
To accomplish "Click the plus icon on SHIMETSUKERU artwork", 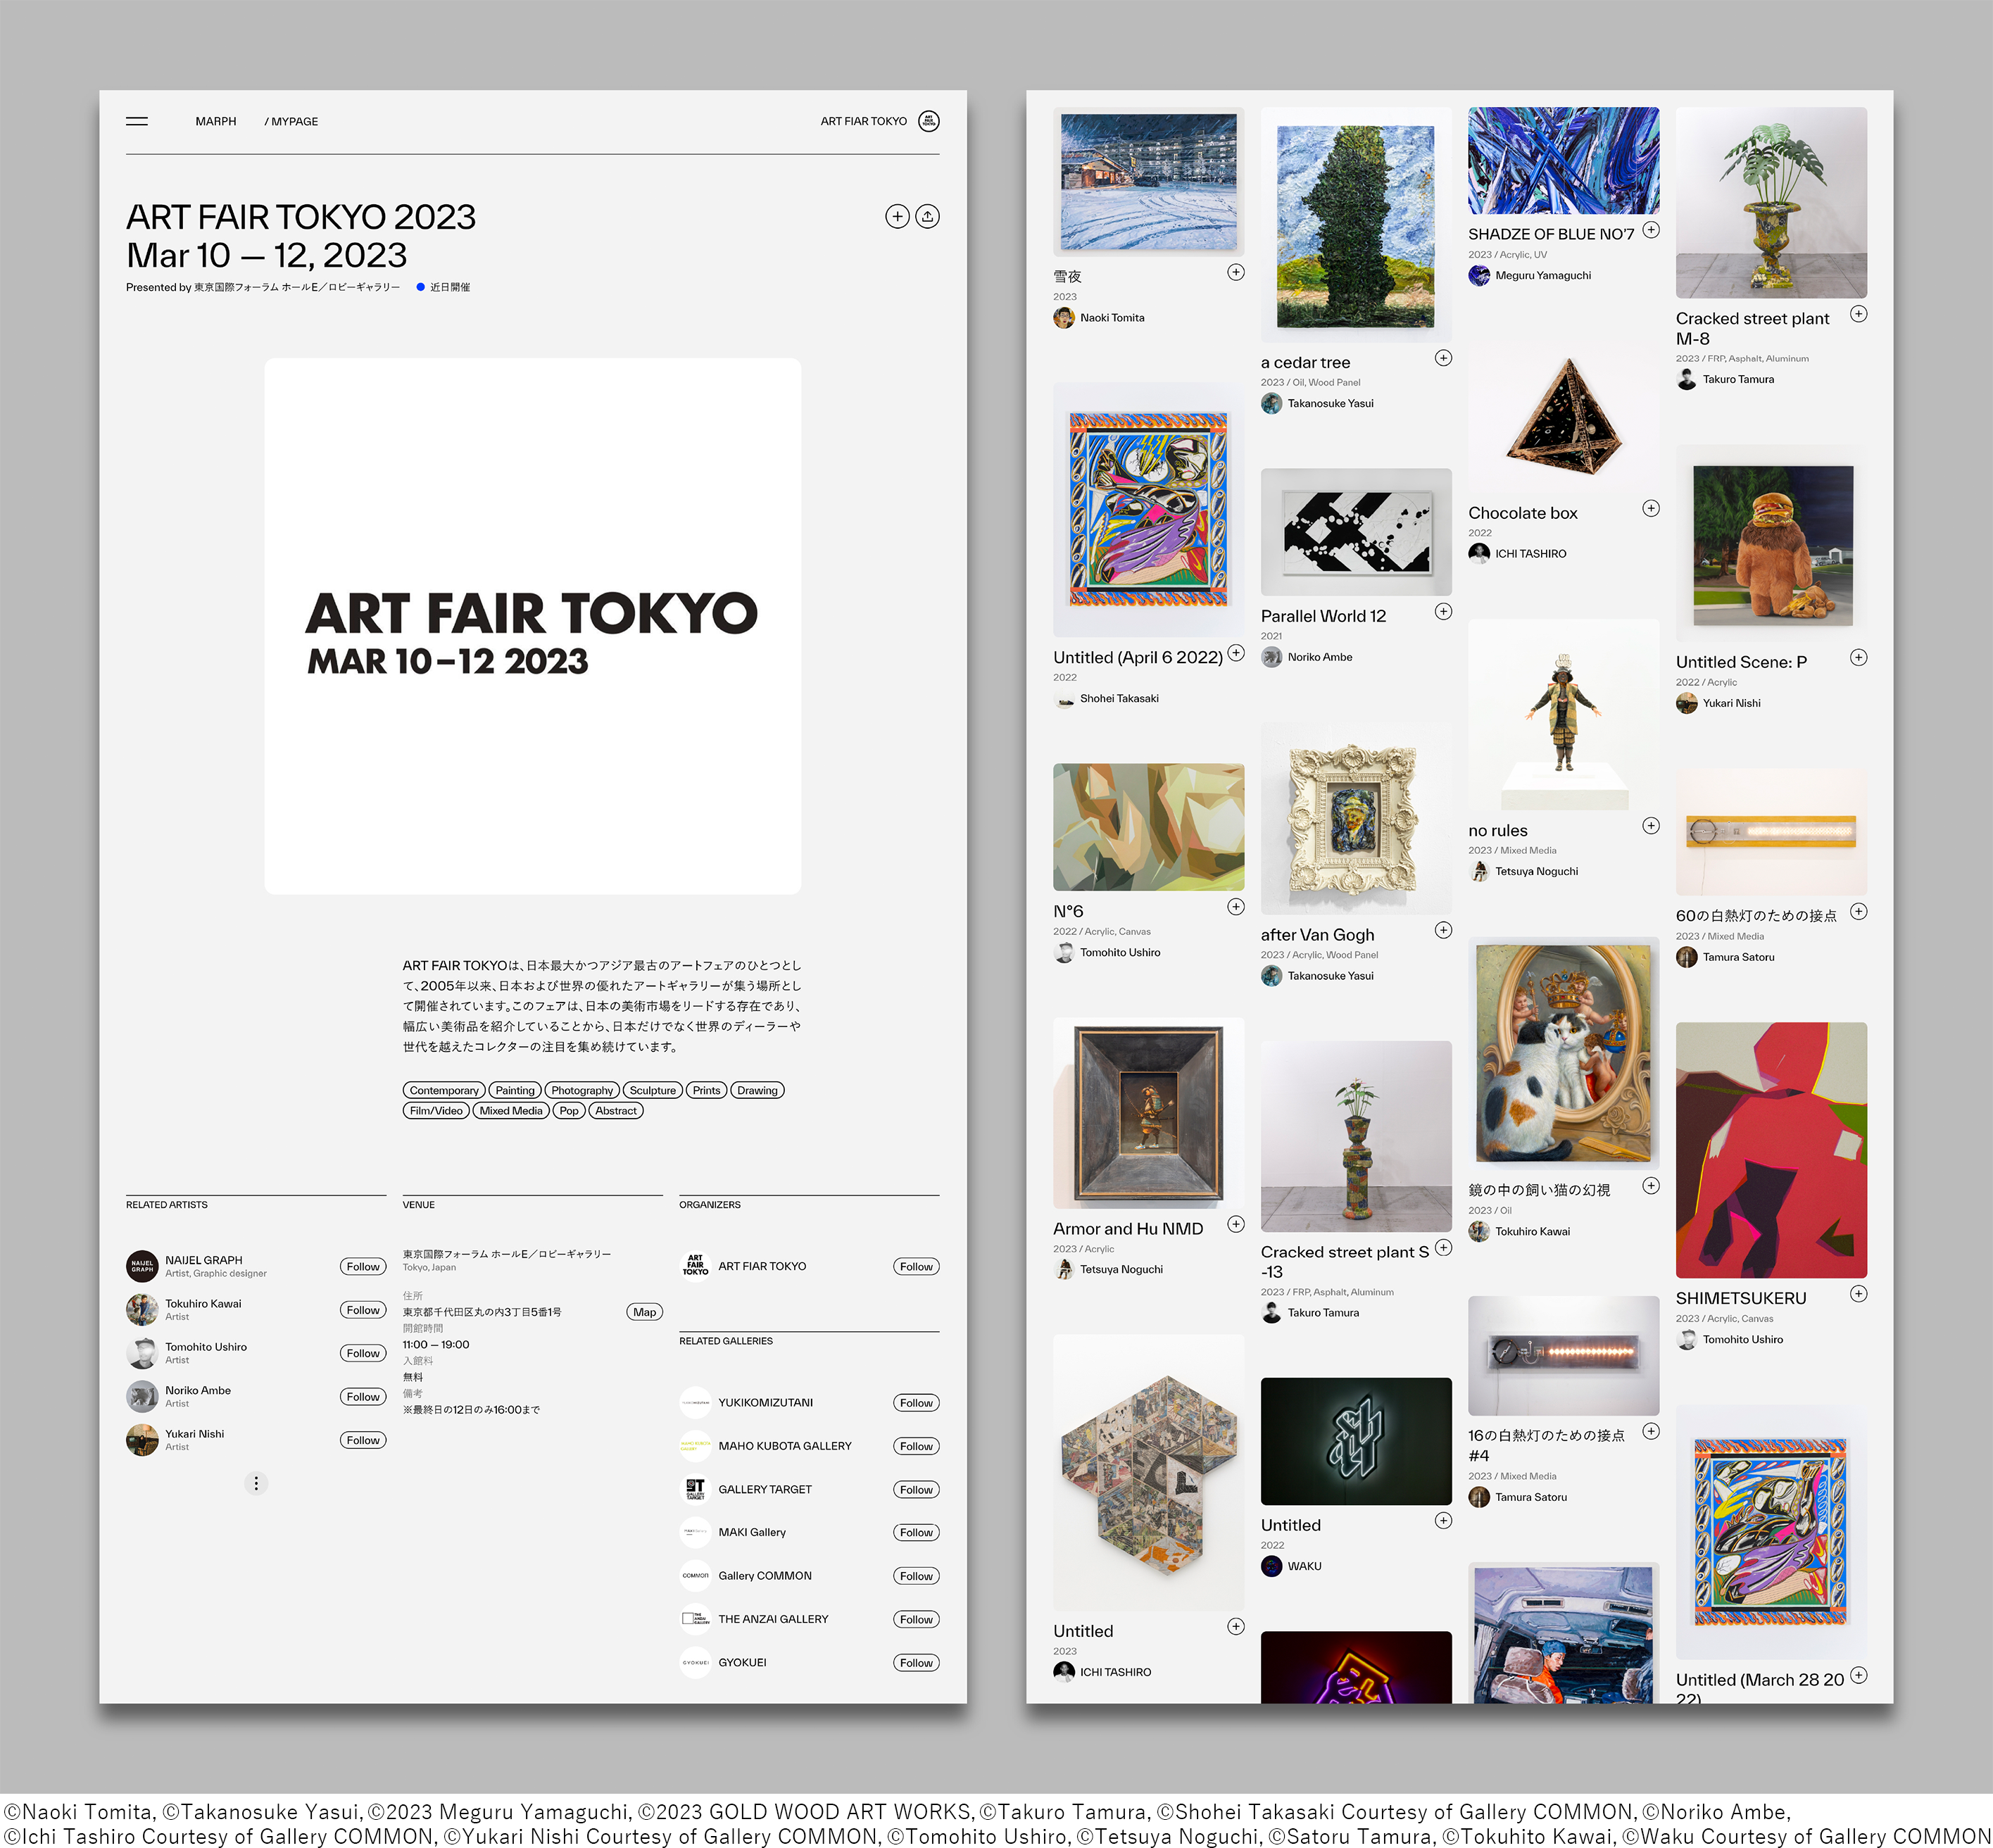I will click(1859, 1294).
